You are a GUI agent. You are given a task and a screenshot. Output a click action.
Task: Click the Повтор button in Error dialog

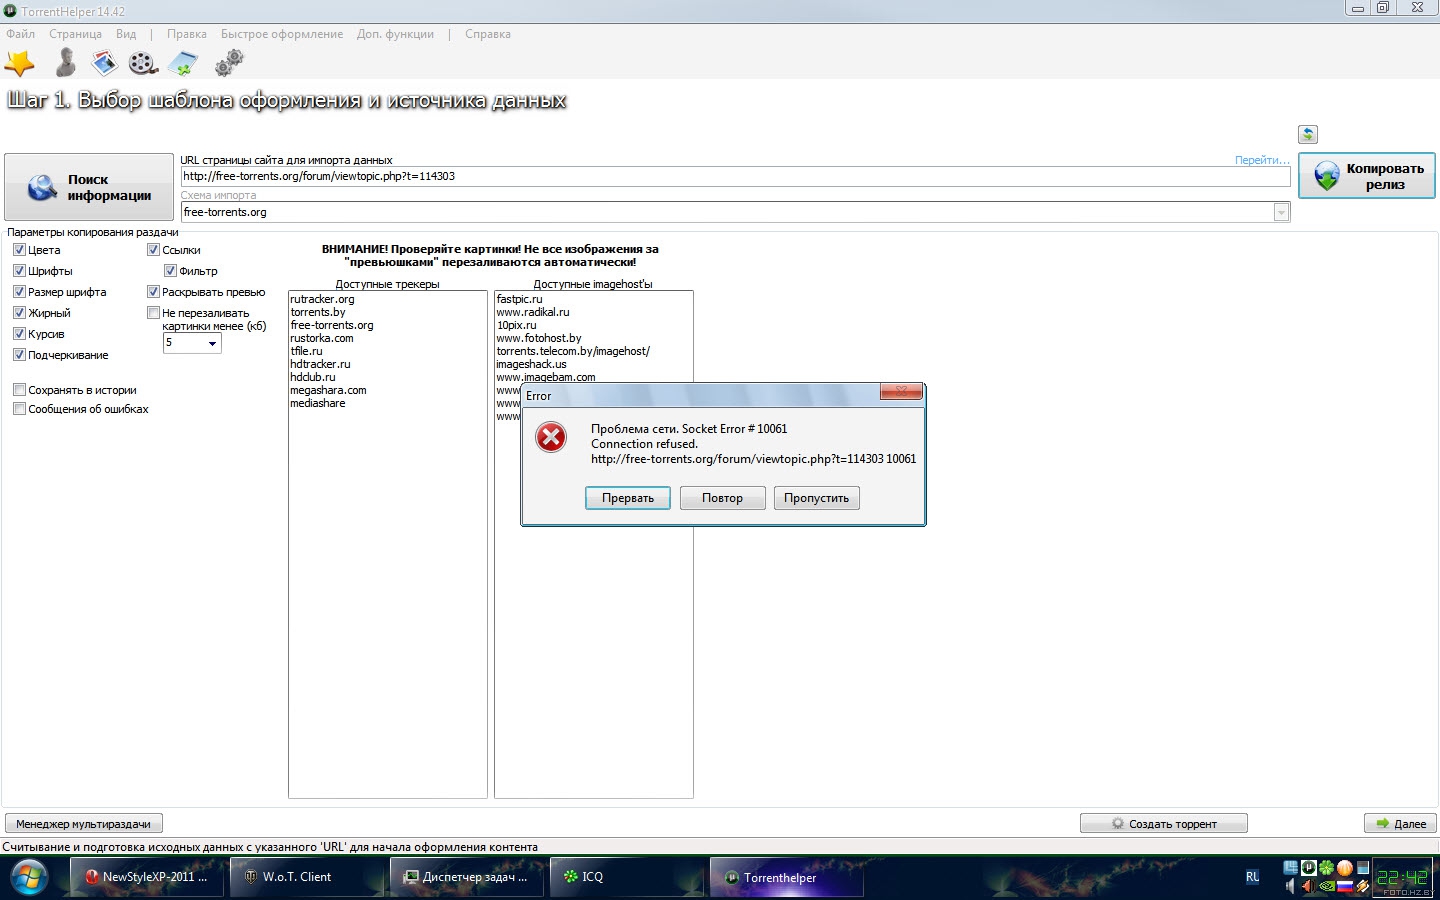722,498
